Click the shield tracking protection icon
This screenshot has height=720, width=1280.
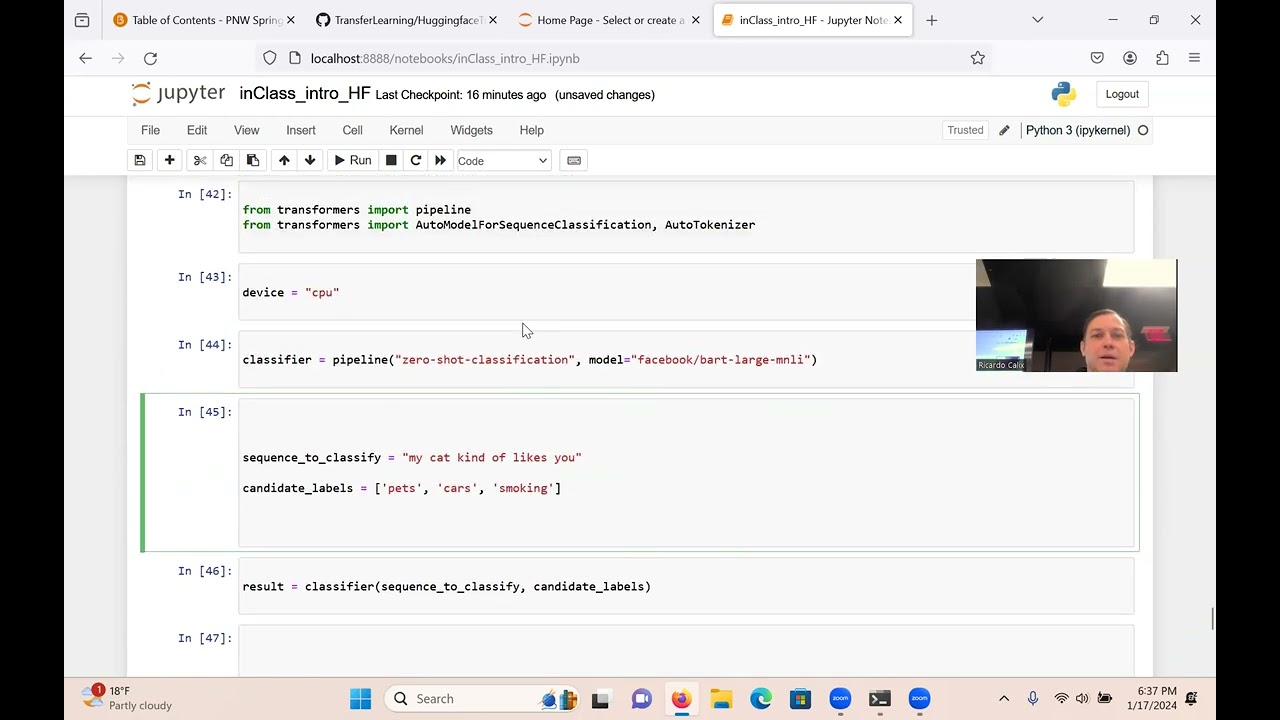pyautogui.click(x=270, y=58)
